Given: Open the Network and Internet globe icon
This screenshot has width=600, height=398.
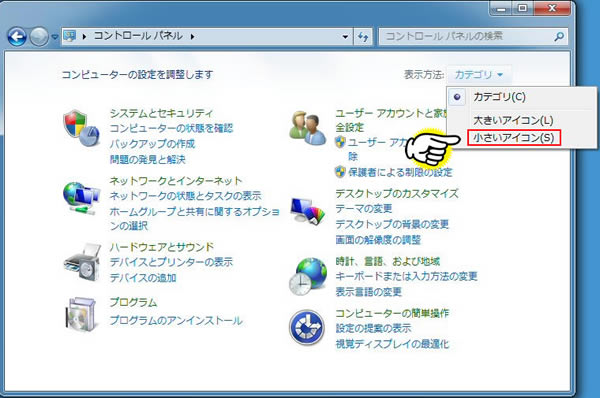Looking at the screenshot, I should click(82, 198).
